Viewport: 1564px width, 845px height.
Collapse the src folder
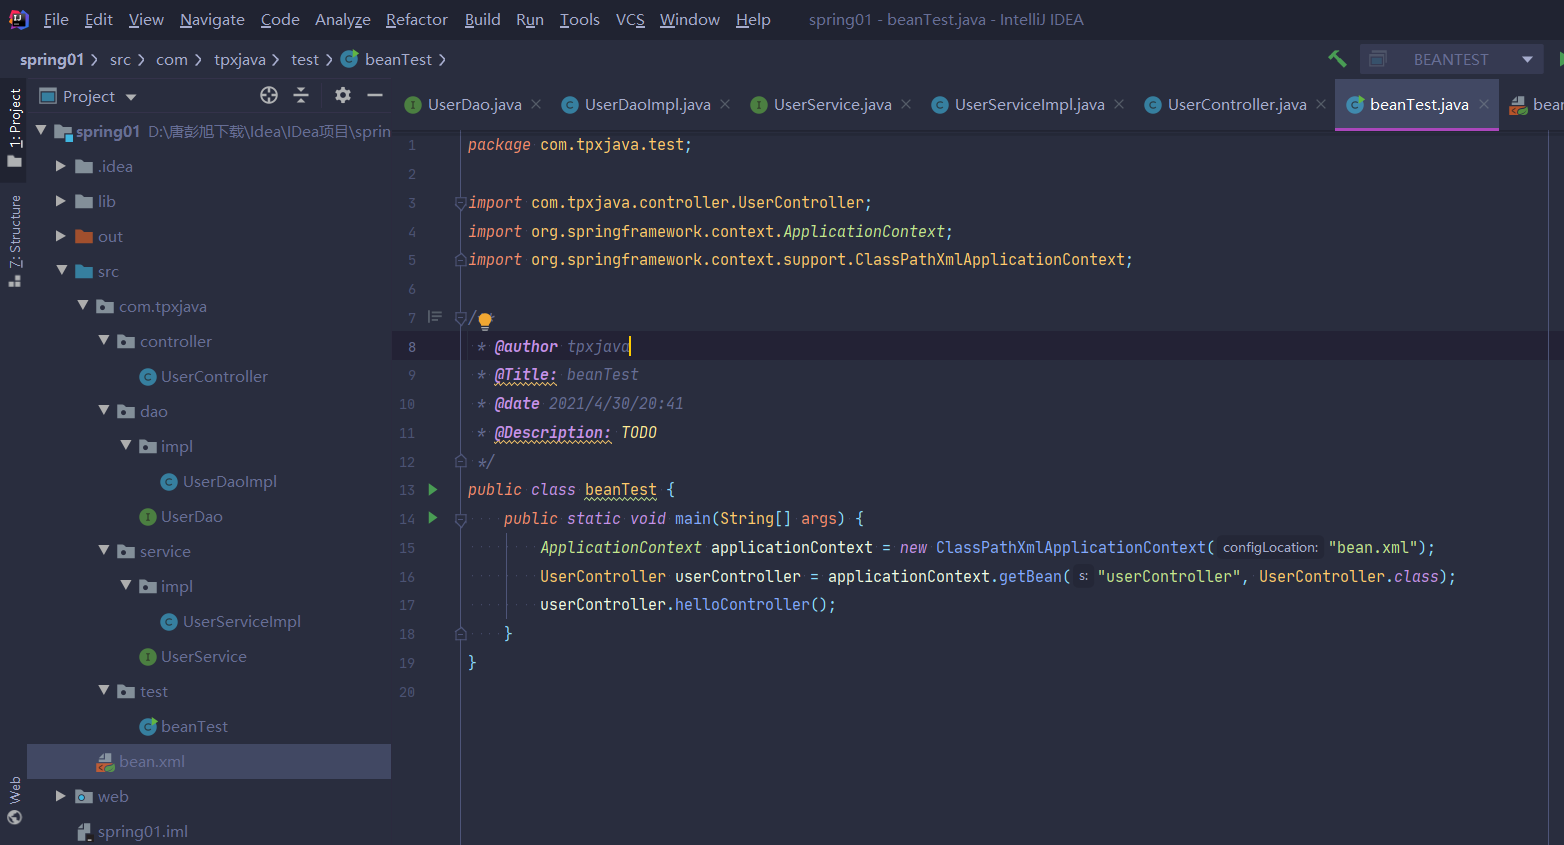click(x=62, y=270)
